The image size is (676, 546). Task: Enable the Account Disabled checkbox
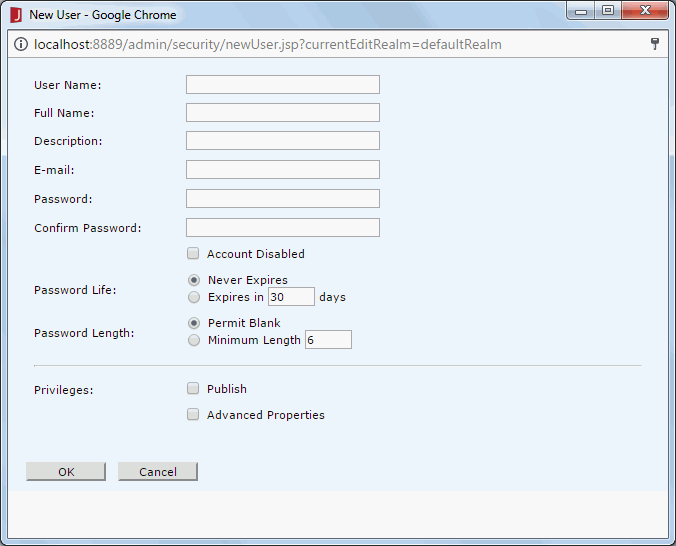[x=193, y=253]
